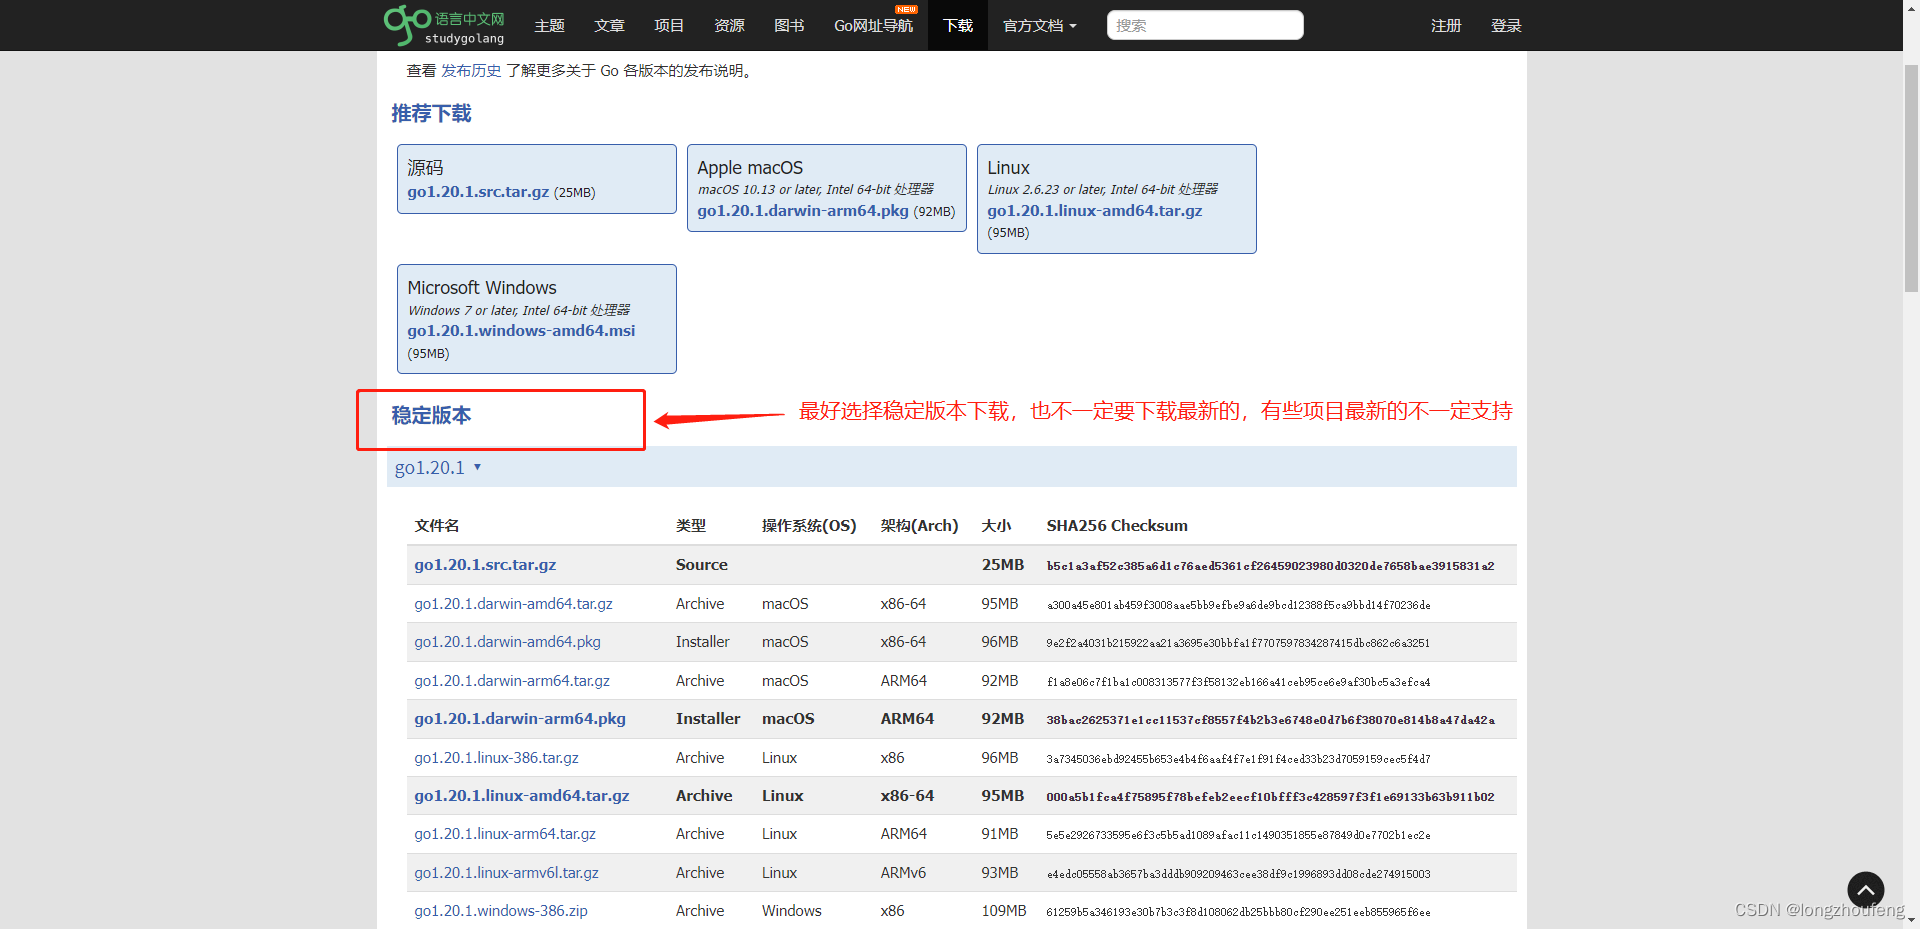Click the Source type cell
The width and height of the screenshot is (1920, 929).
[x=701, y=564]
